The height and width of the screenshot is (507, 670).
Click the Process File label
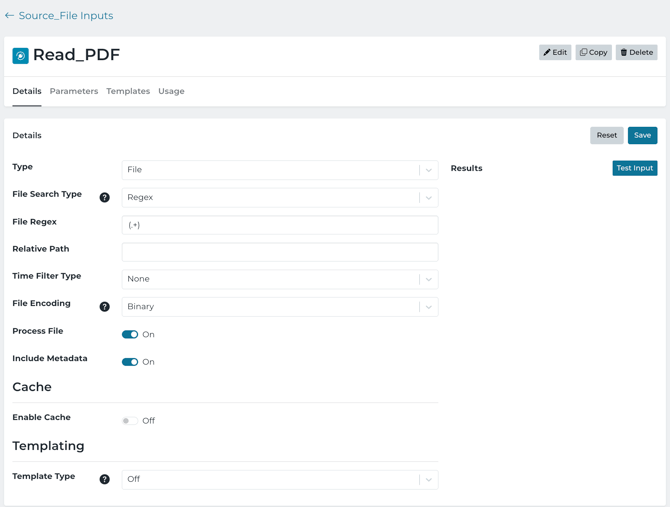[x=38, y=331]
